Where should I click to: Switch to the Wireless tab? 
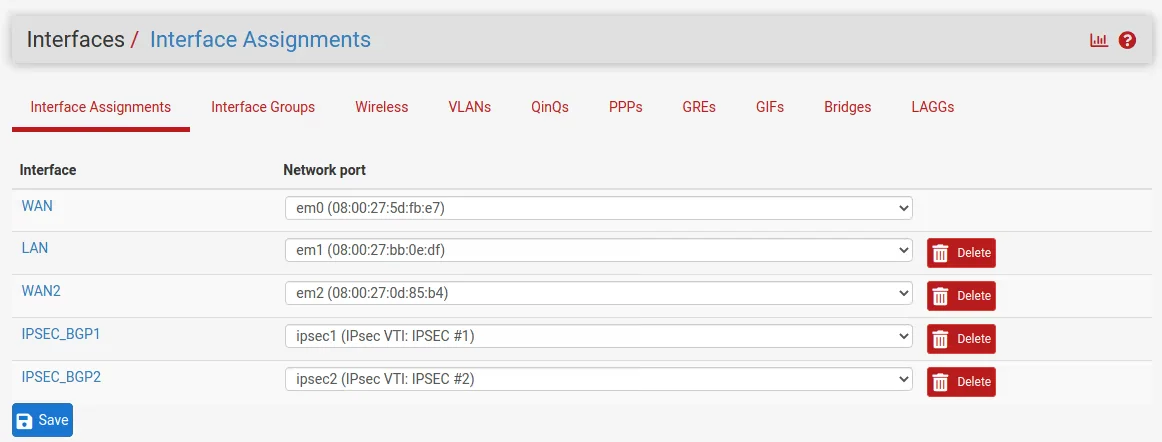click(381, 107)
